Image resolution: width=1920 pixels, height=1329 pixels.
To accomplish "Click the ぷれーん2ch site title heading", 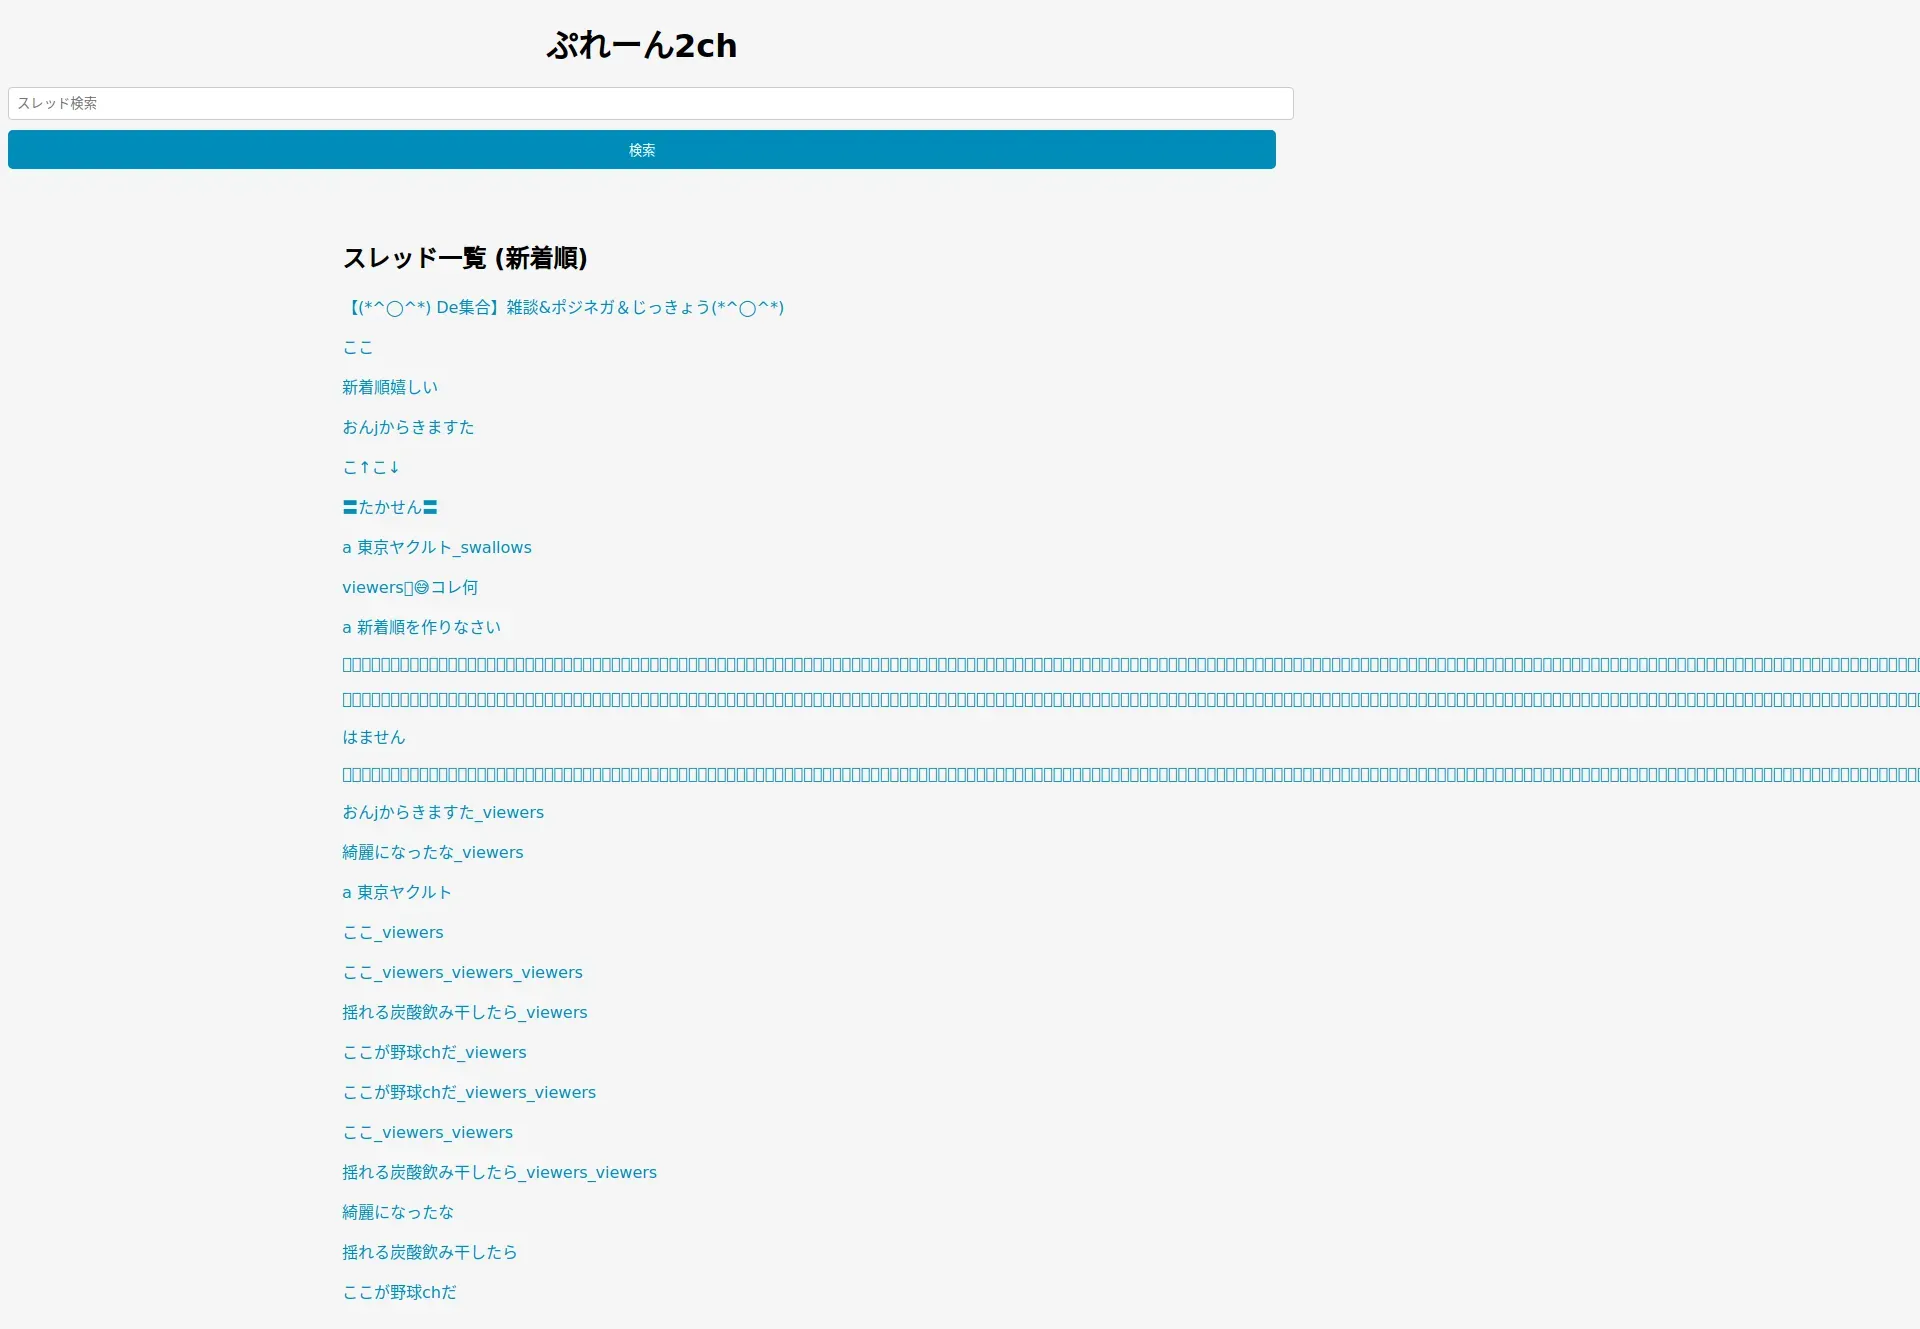I will (641, 45).
